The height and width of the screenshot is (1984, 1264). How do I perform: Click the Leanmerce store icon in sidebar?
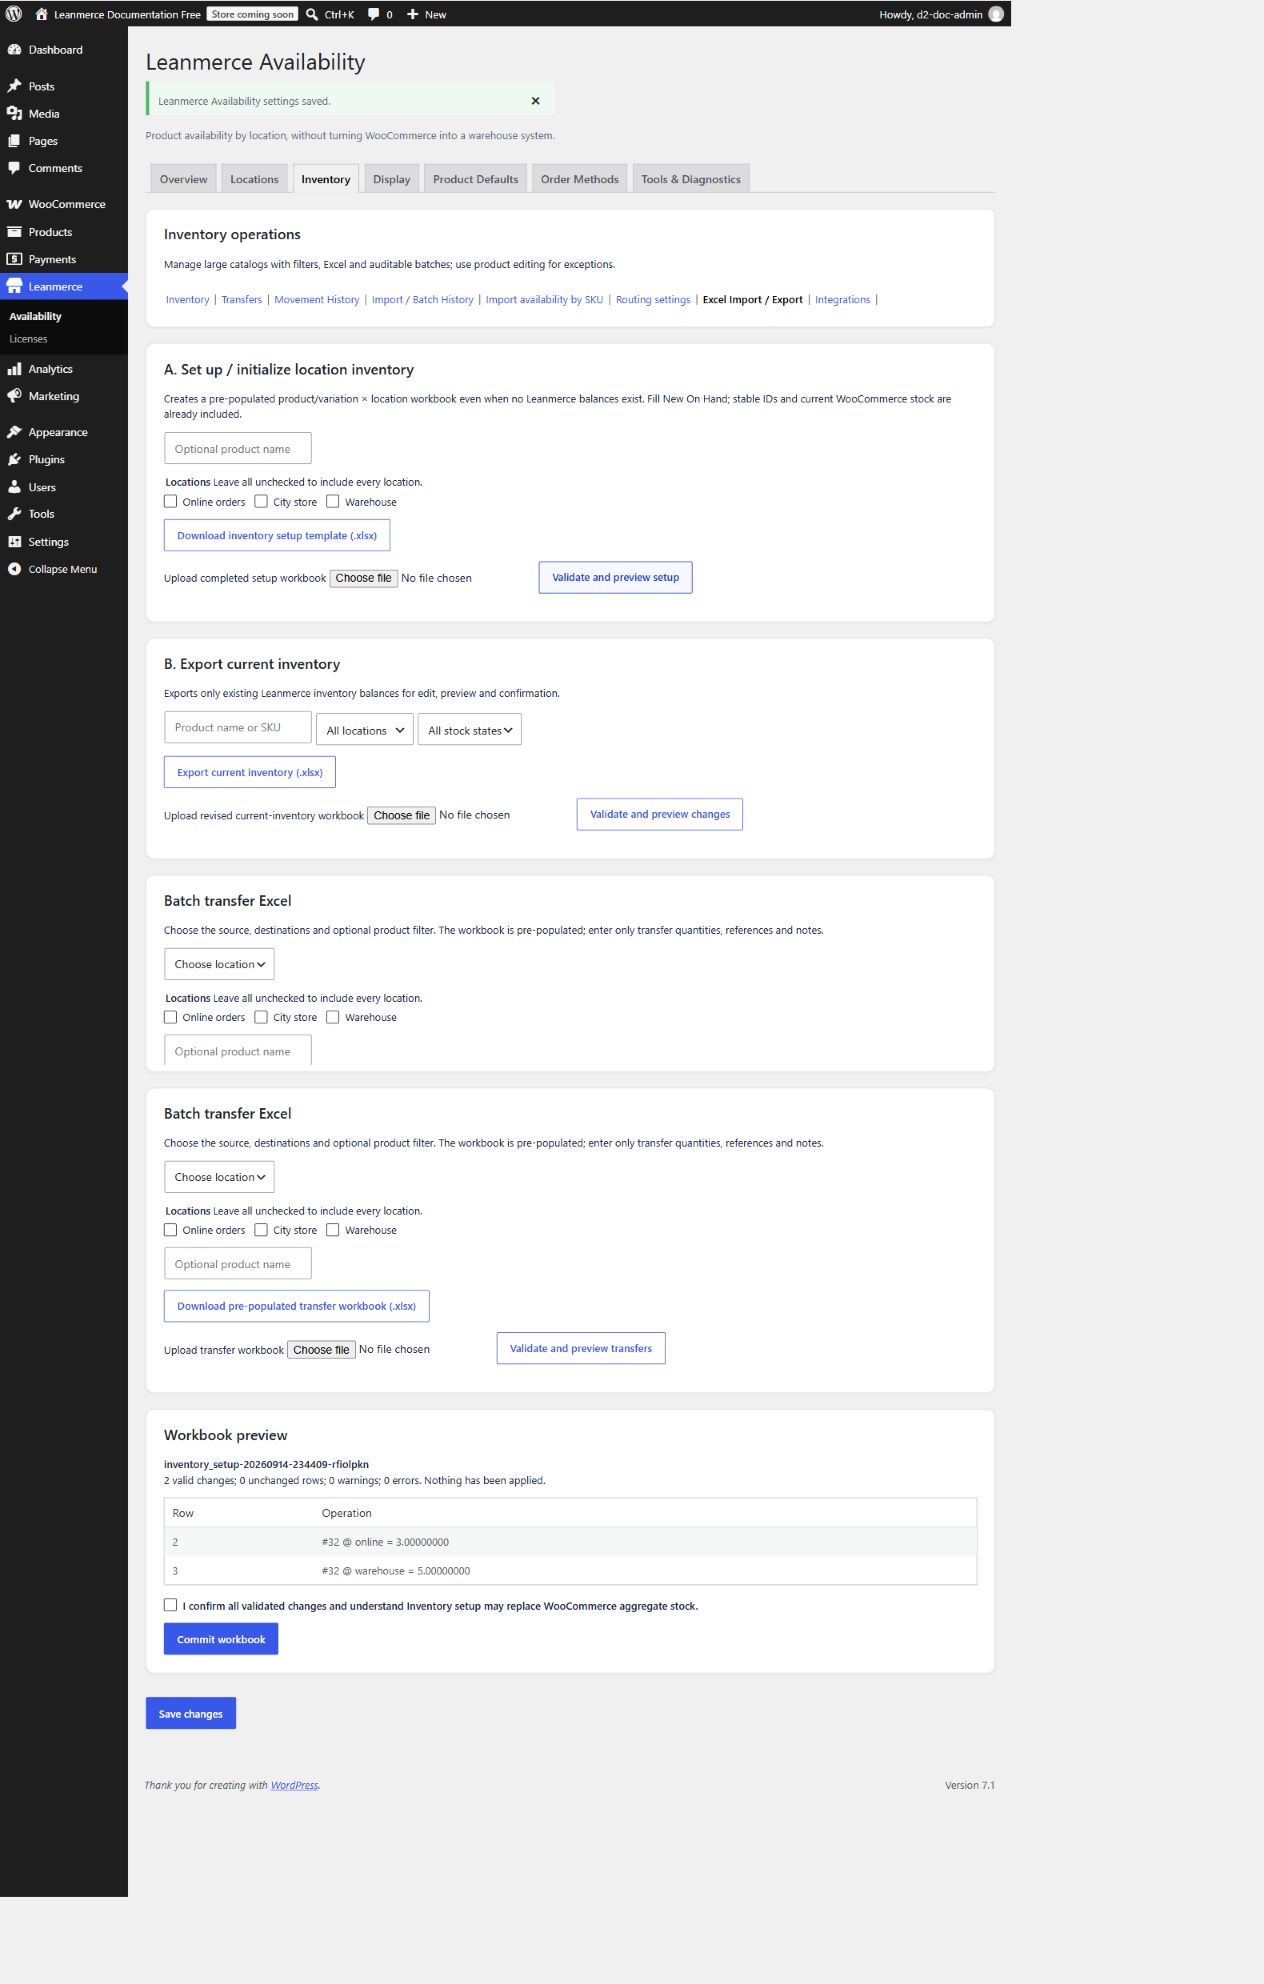tap(14, 286)
